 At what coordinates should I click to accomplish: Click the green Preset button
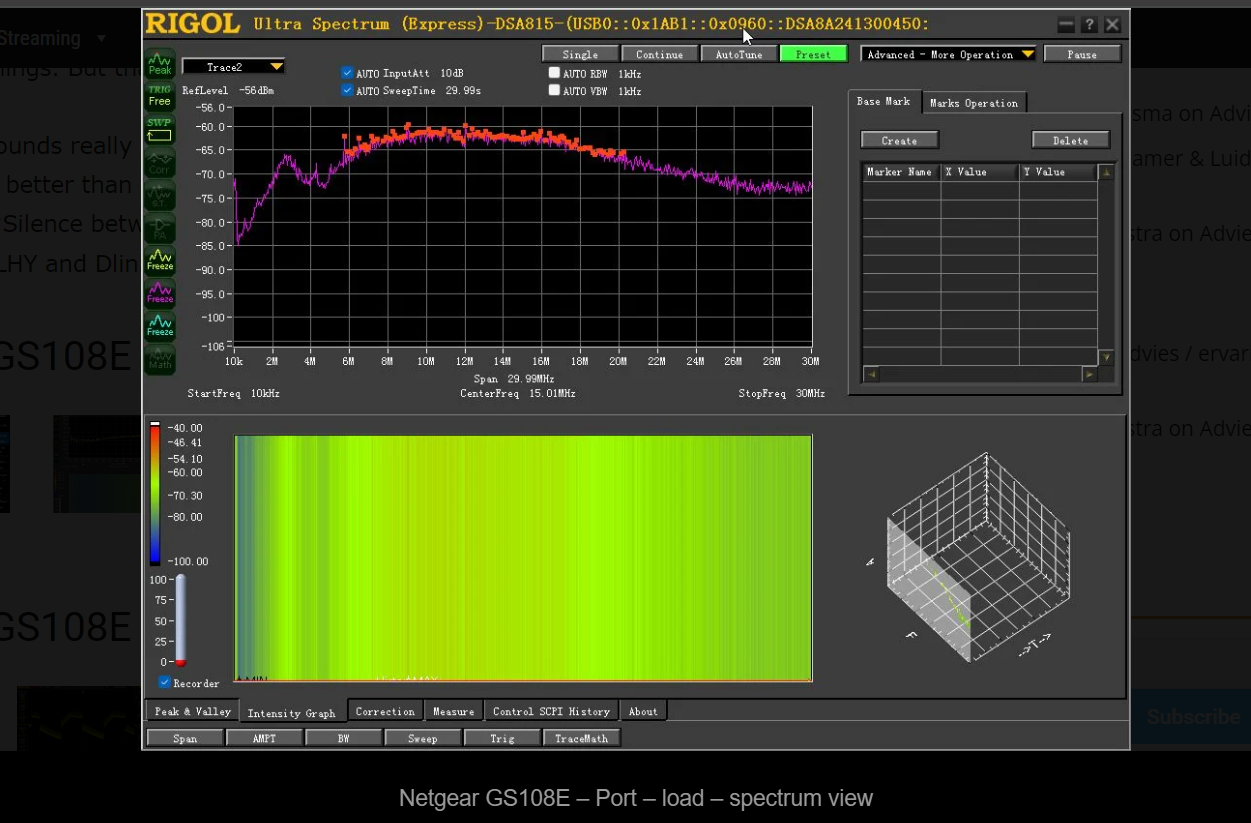click(x=813, y=55)
